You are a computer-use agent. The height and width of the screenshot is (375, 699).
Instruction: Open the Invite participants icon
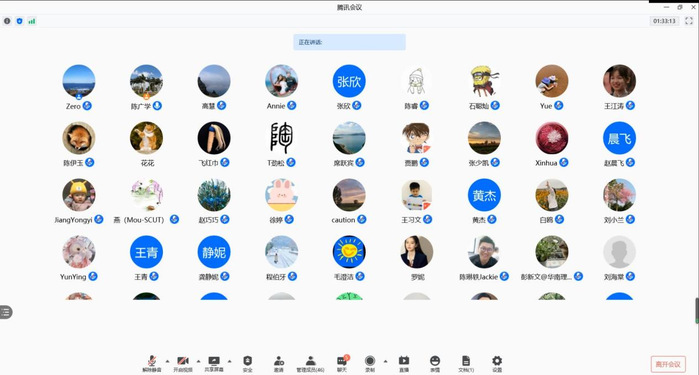click(x=279, y=363)
